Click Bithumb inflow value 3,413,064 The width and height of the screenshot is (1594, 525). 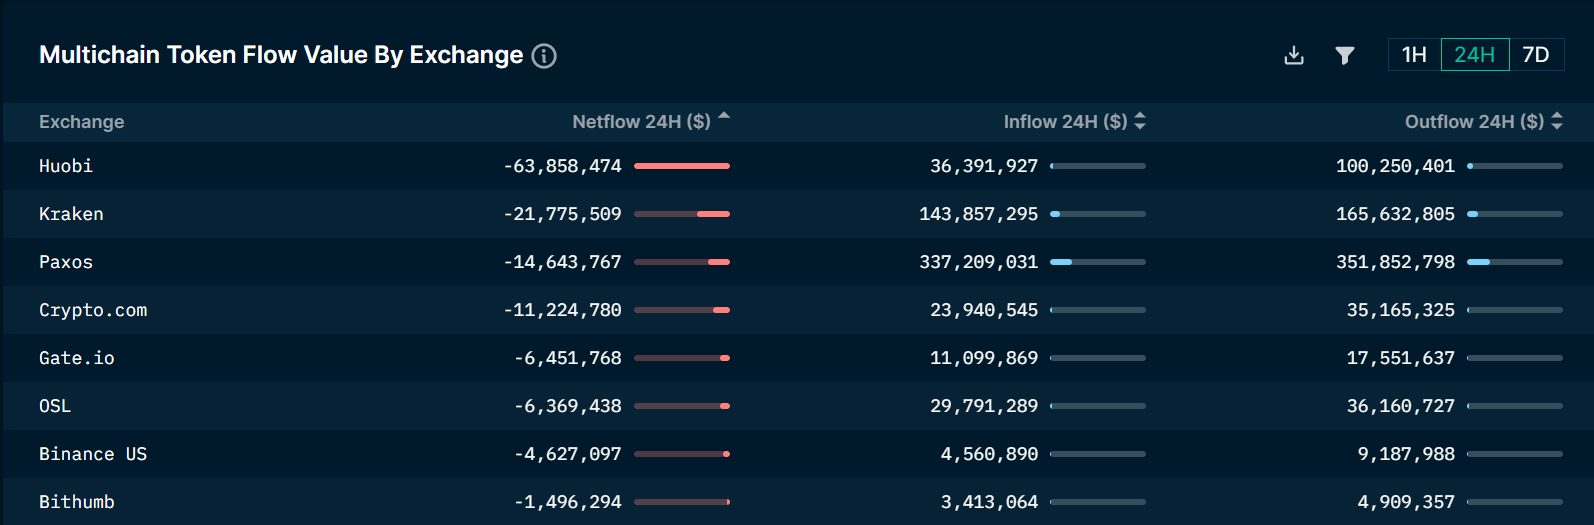click(990, 502)
